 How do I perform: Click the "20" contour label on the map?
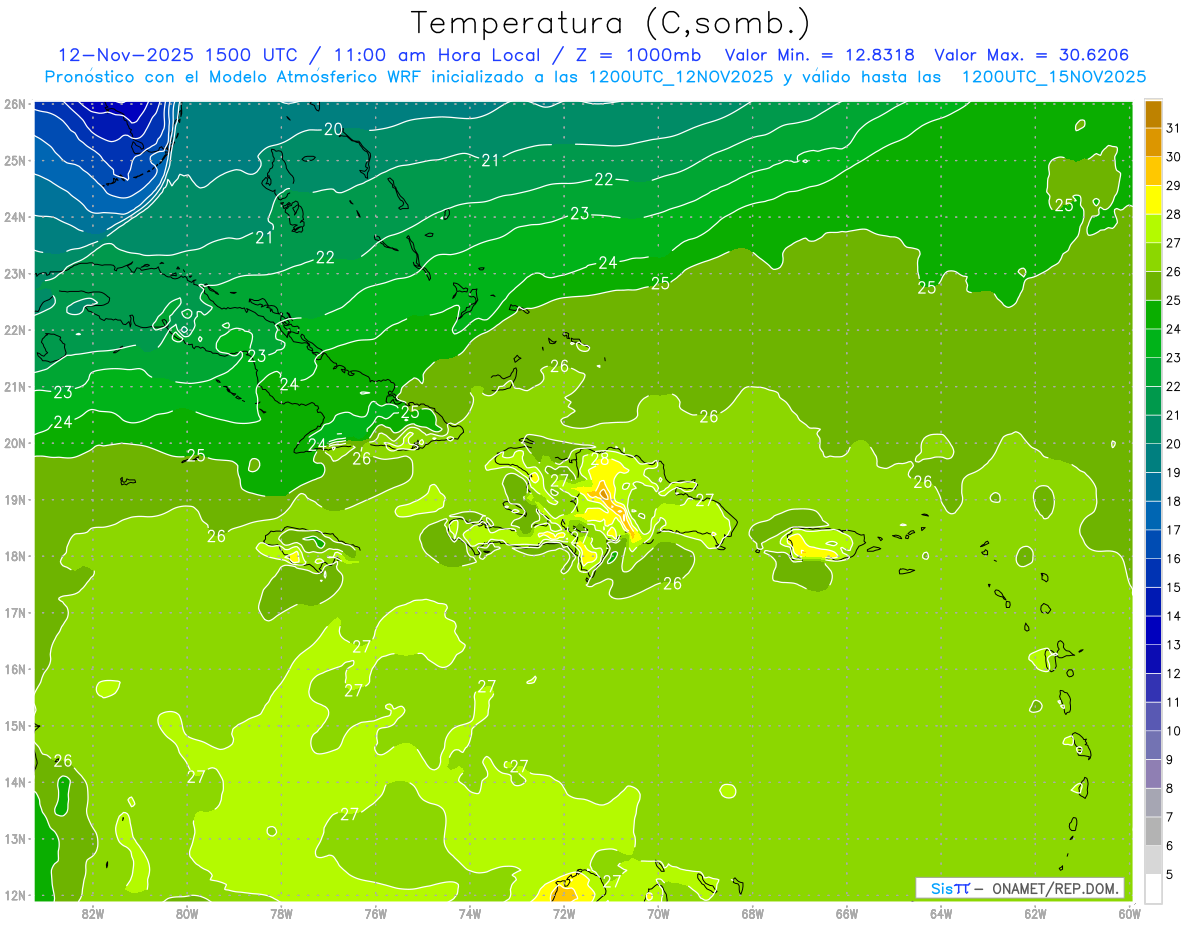pyautogui.click(x=334, y=129)
